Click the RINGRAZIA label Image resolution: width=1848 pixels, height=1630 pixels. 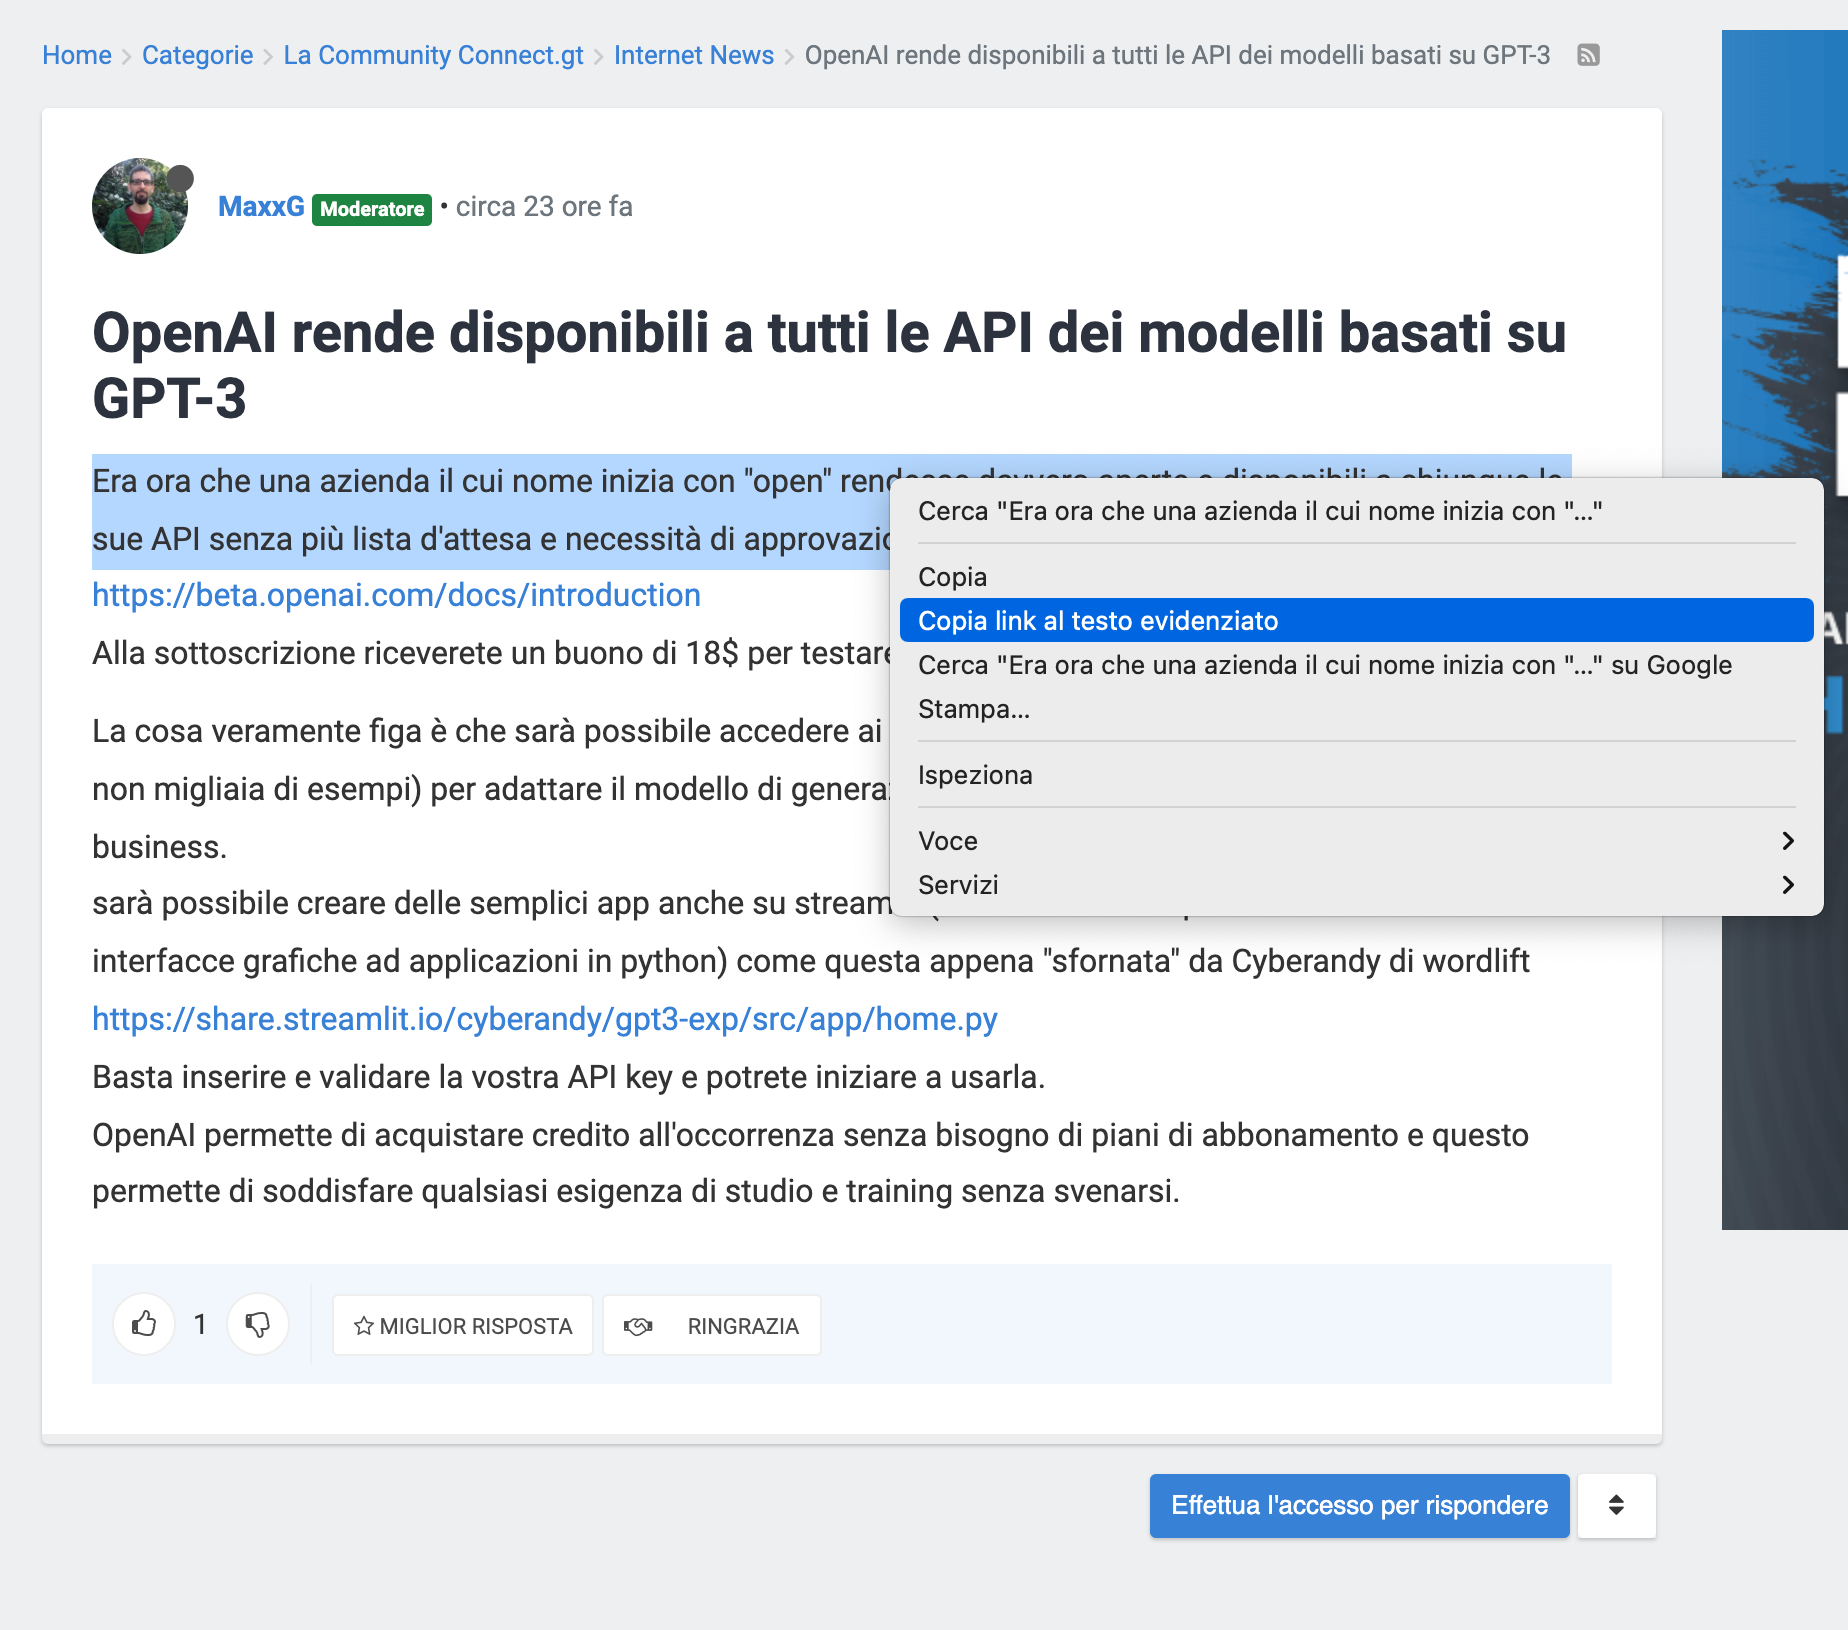(x=743, y=1326)
